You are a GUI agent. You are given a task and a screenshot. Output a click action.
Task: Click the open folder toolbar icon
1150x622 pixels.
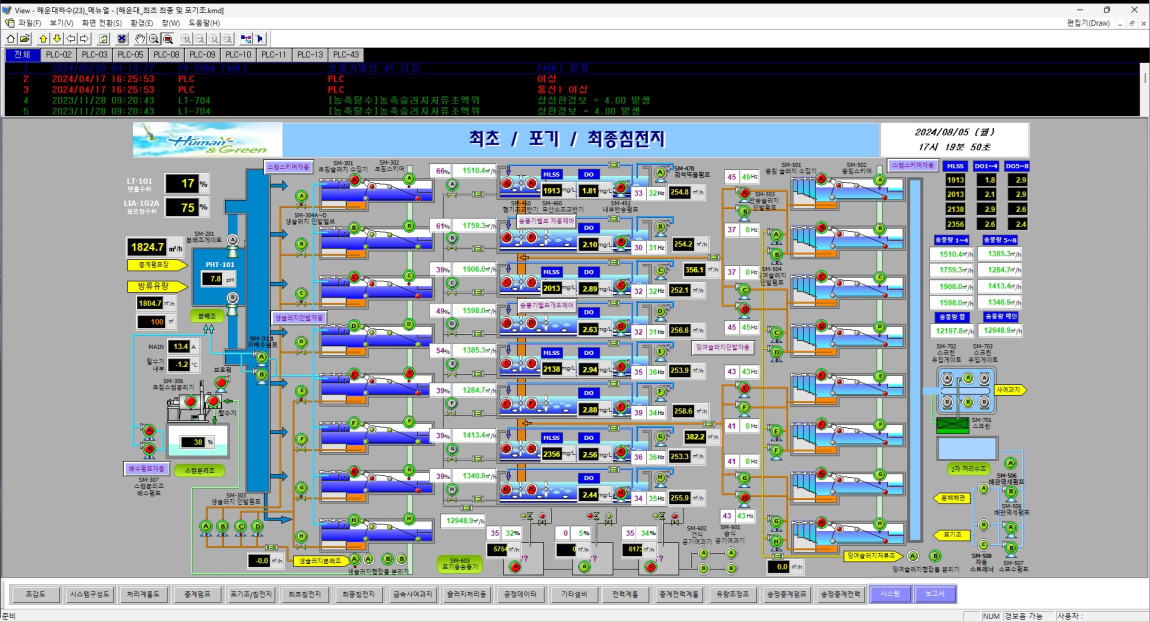25,38
